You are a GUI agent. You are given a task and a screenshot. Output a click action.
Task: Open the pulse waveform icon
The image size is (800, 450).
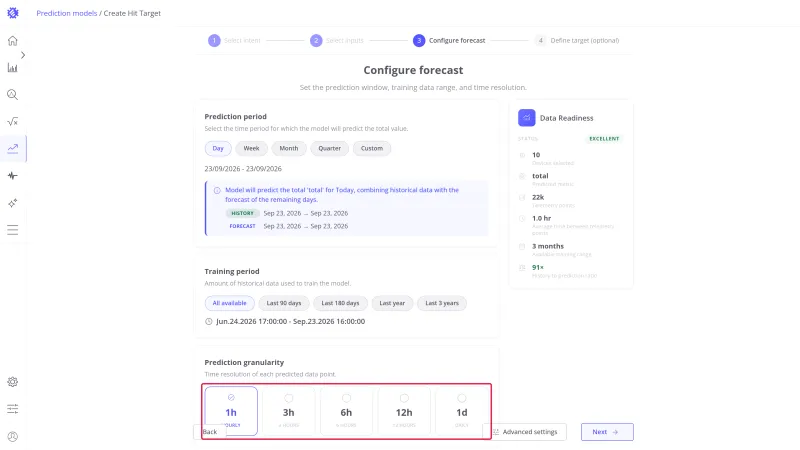13,176
